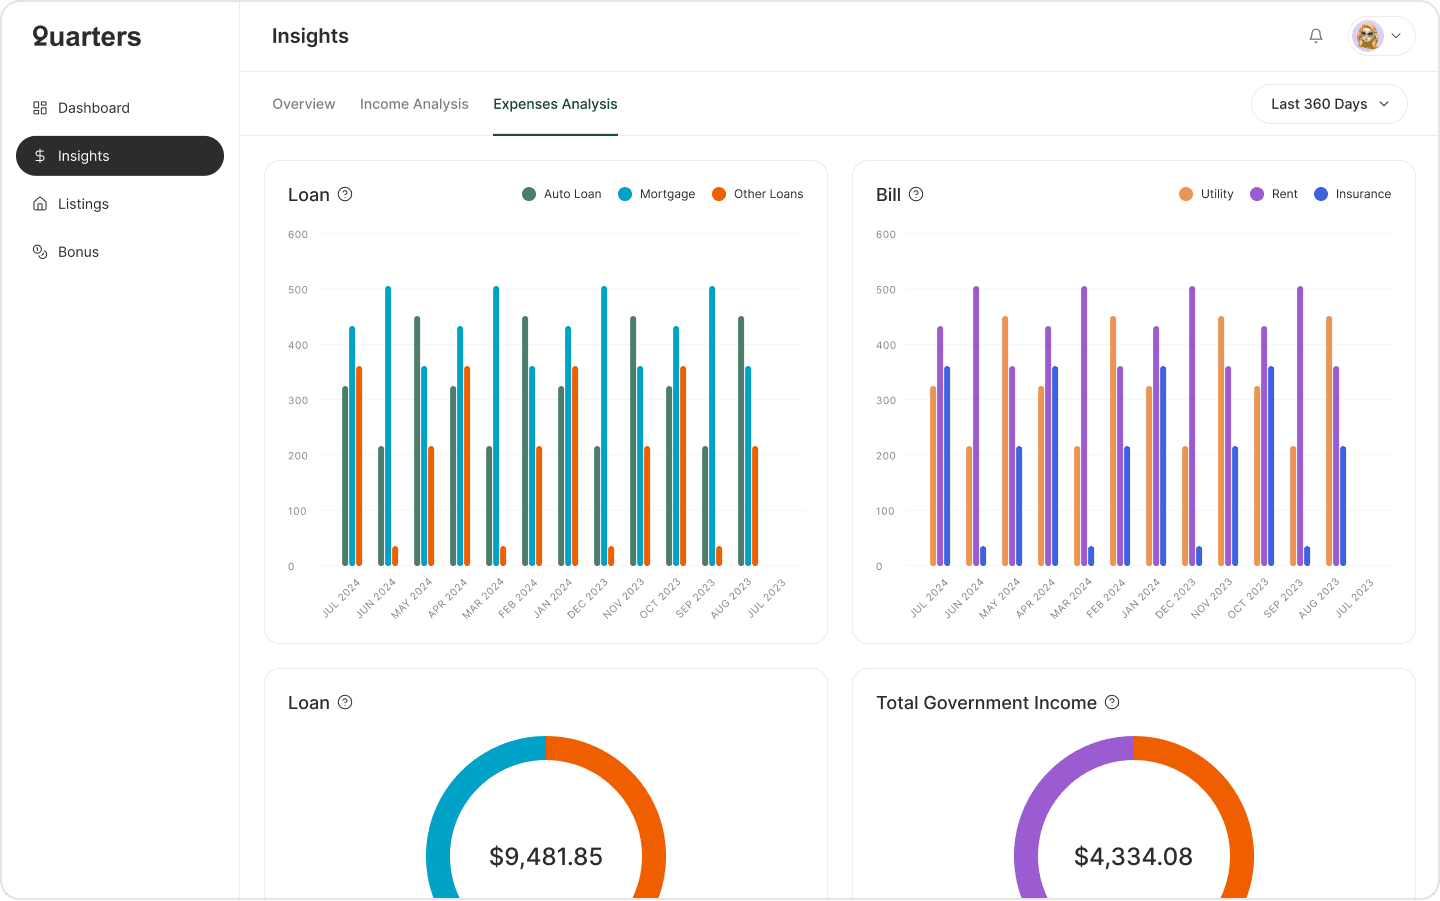The width and height of the screenshot is (1440, 901).
Task: Switch to the Overview tab
Action: coord(303,104)
